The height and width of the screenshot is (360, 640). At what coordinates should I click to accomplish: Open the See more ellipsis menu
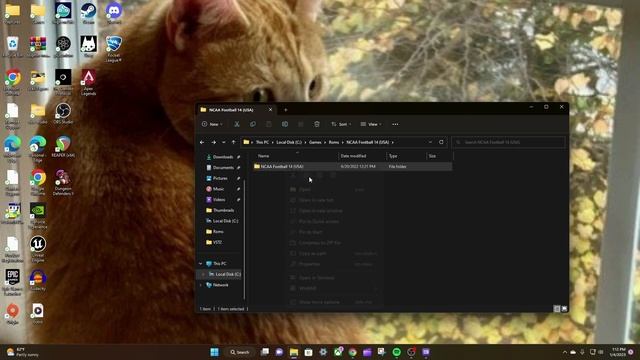pyautogui.click(x=395, y=124)
